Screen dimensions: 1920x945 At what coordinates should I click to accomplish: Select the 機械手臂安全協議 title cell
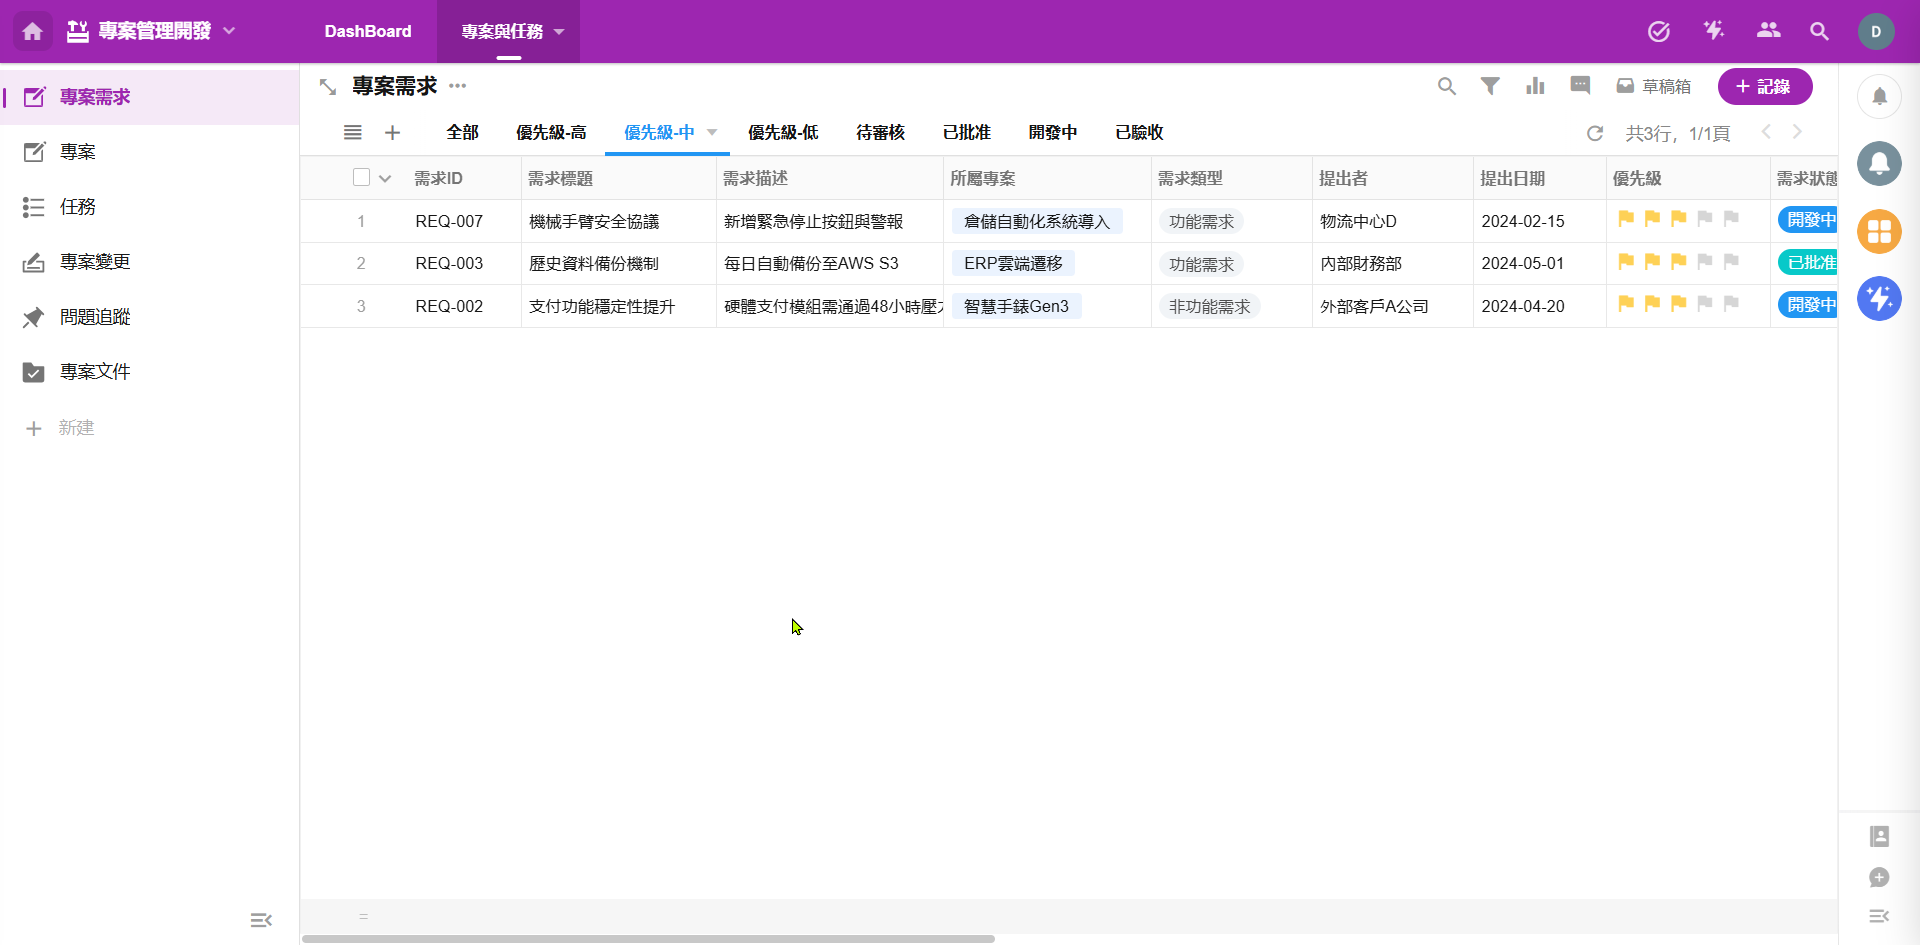click(x=618, y=221)
